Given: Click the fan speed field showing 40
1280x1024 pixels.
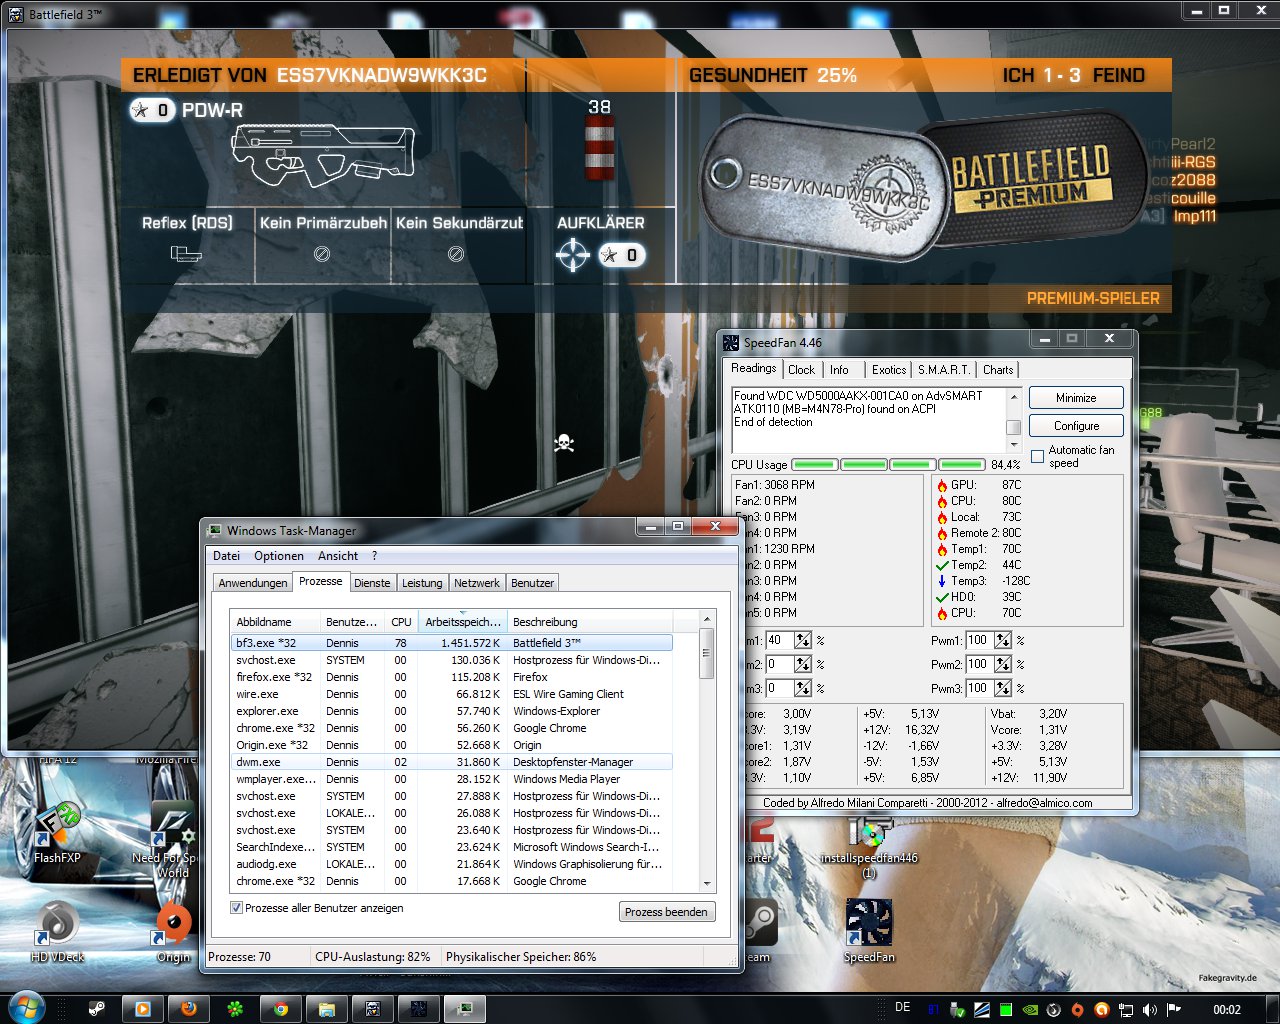Looking at the screenshot, I should click(x=779, y=640).
